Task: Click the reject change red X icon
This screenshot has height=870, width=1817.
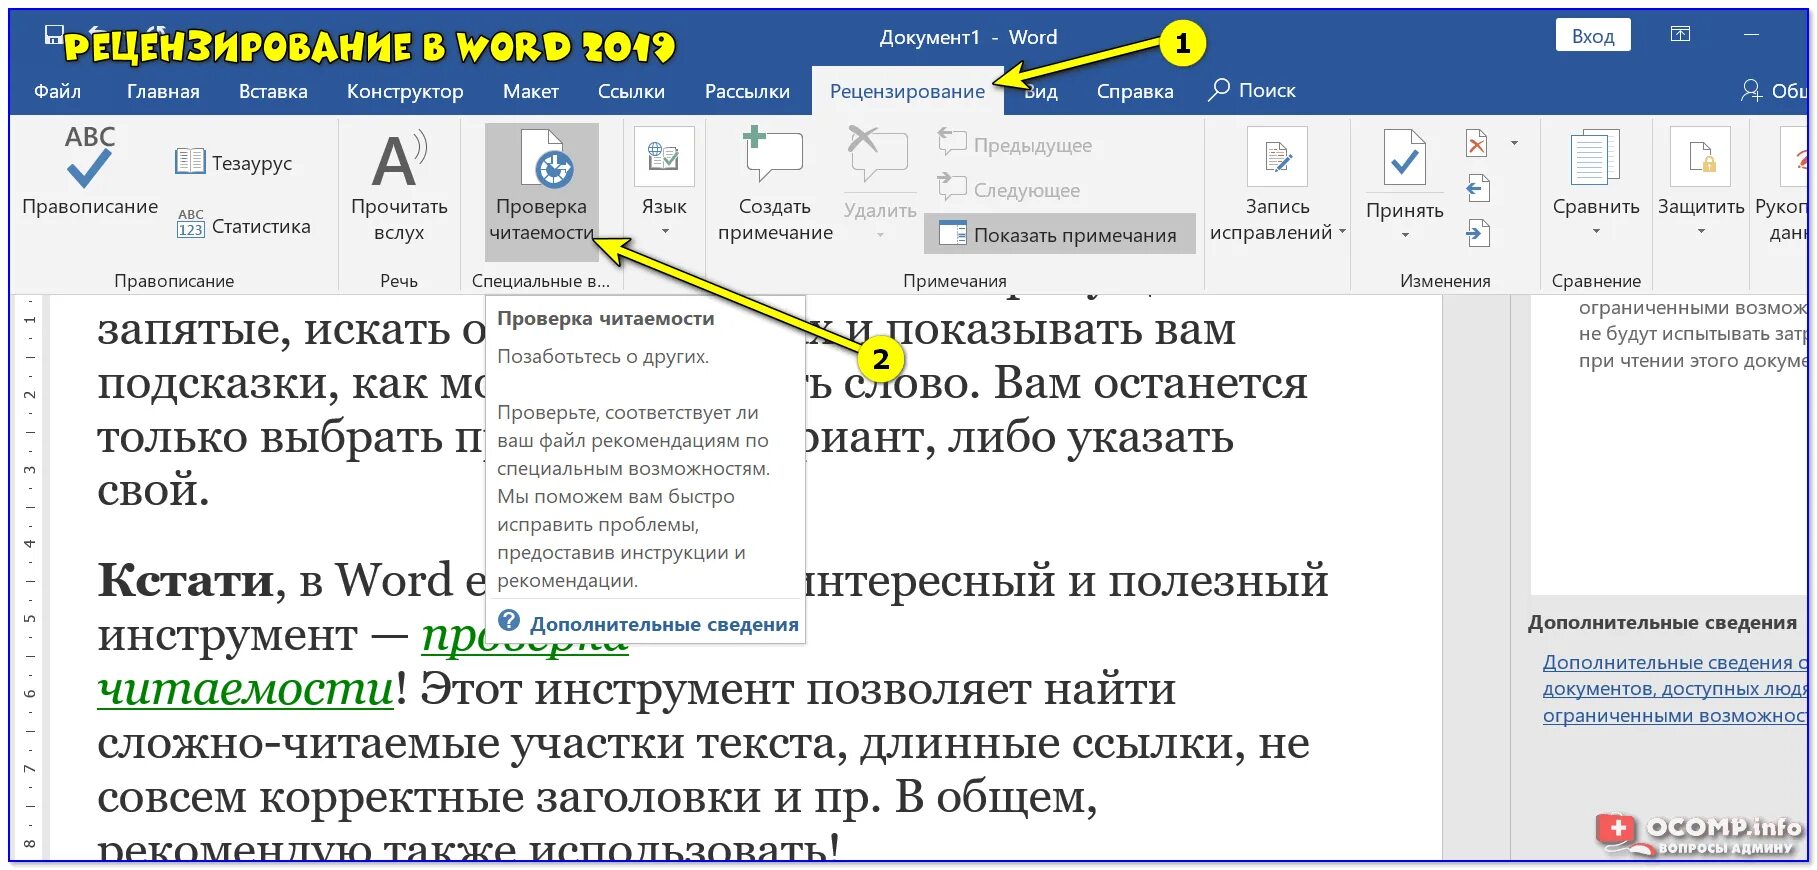Action: click(x=1477, y=144)
